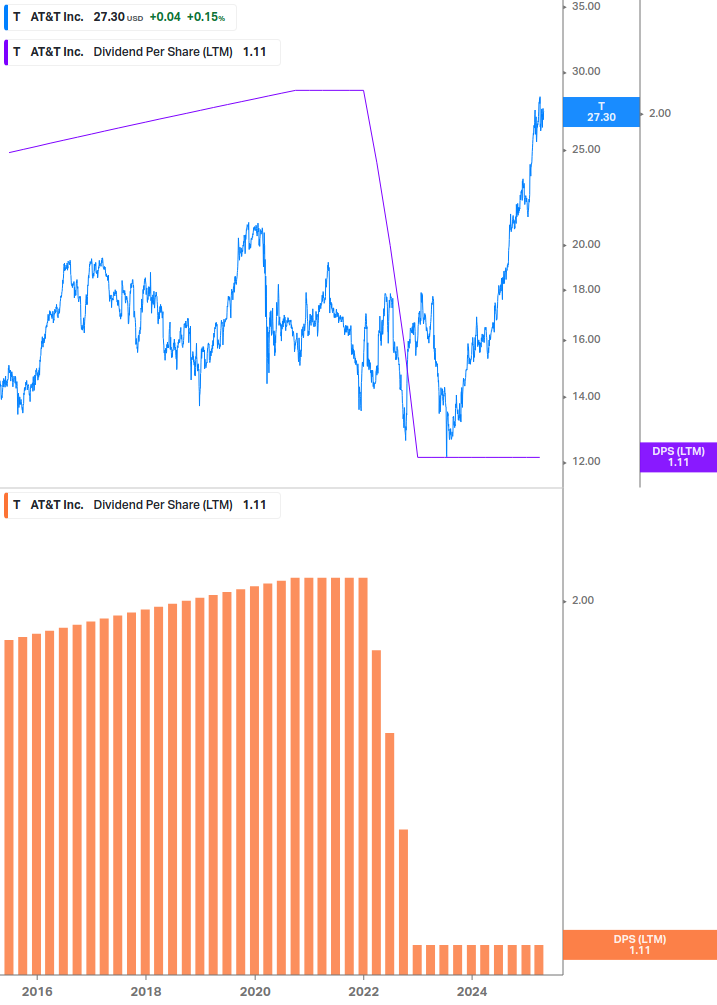Click the 2020 label on the time axis
Image resolution: width=717 pixels, height=1005 pixels.
click(x=255, y=992)
